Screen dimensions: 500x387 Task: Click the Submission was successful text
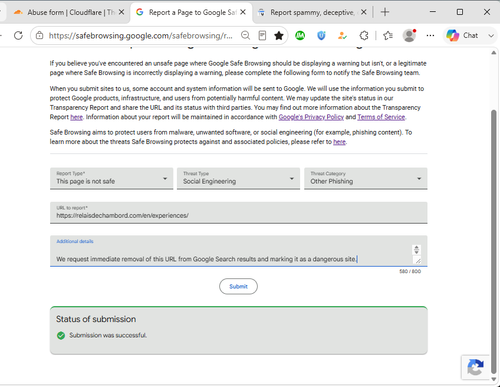(108, 335)
